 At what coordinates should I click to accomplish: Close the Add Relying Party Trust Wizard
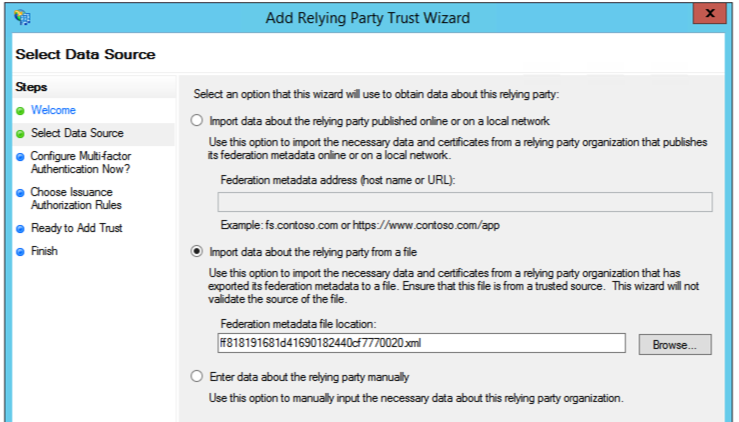709,15
